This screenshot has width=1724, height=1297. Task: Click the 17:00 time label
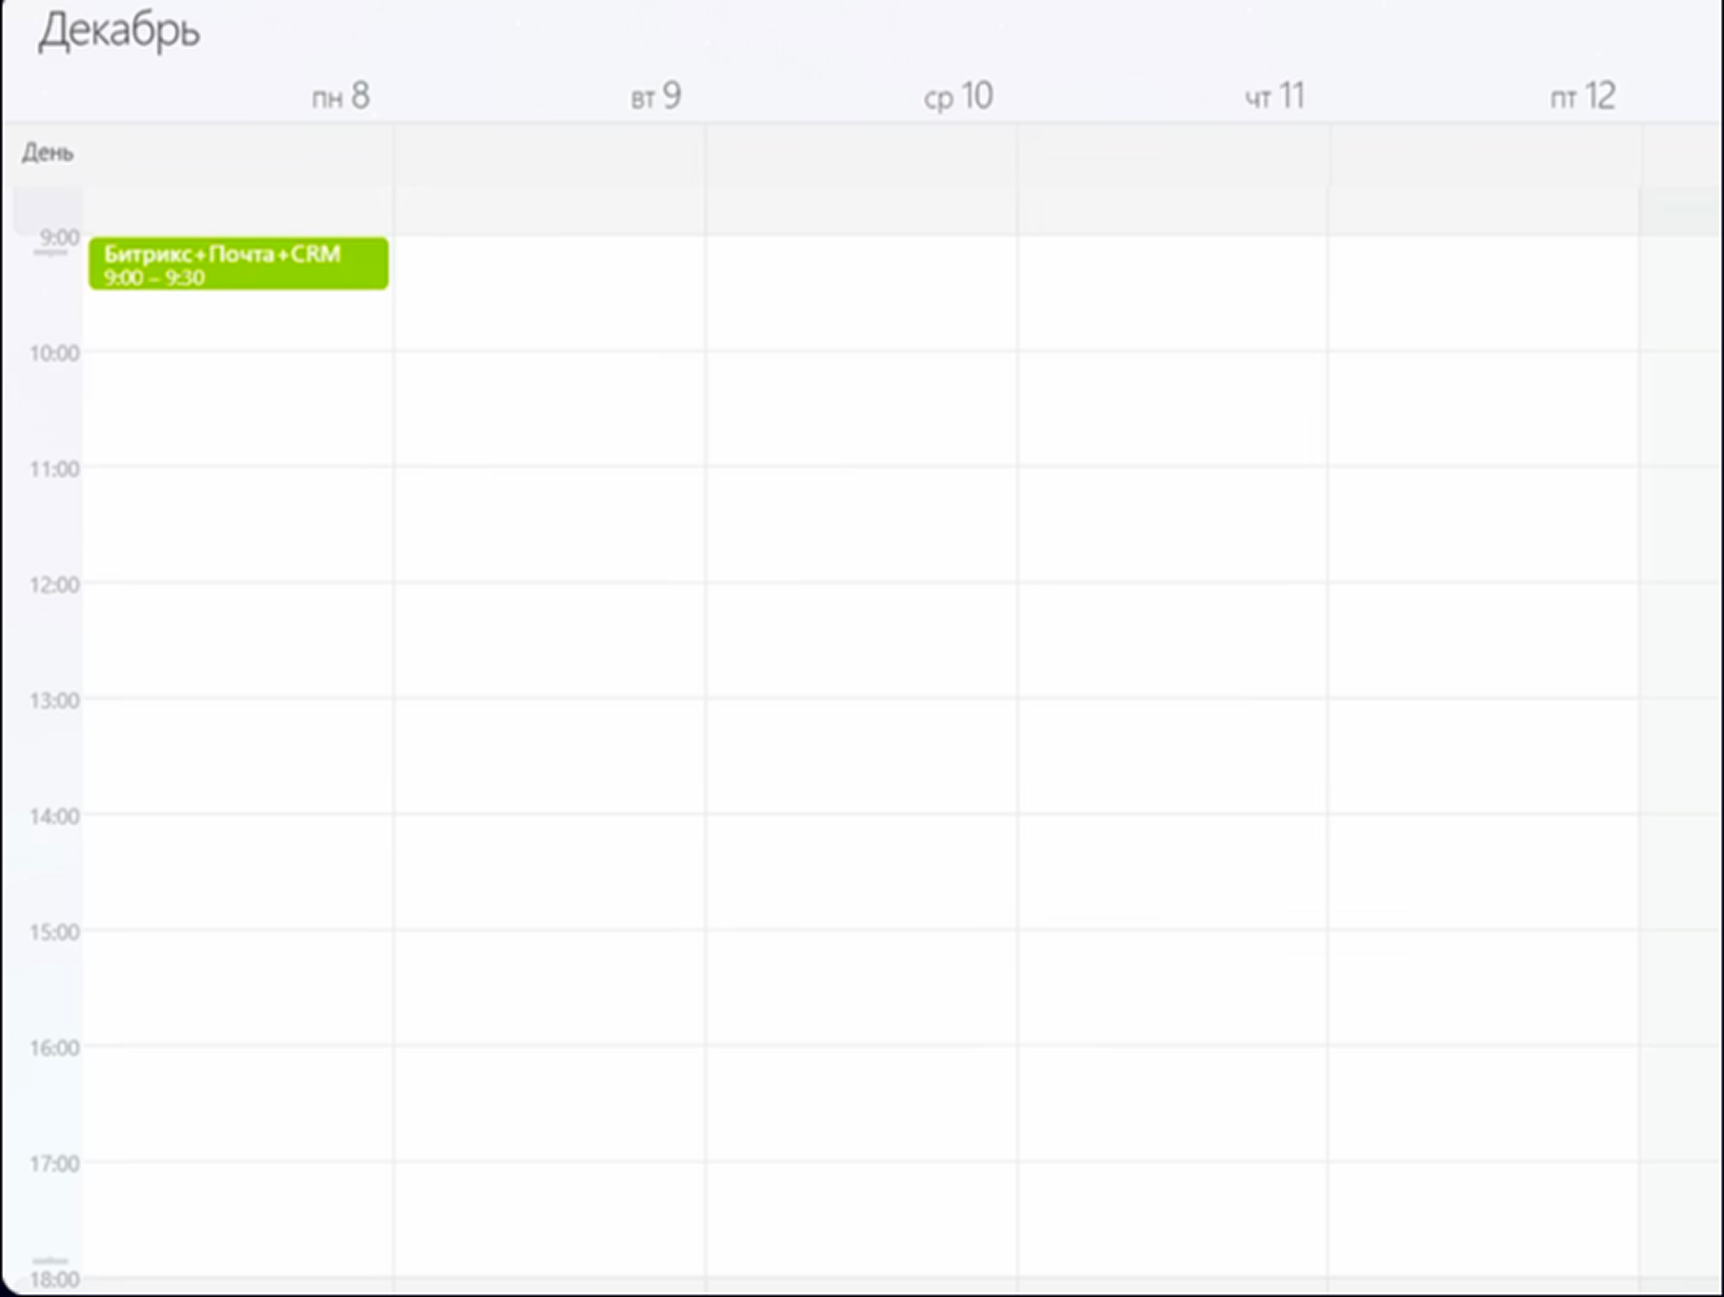54,1163
